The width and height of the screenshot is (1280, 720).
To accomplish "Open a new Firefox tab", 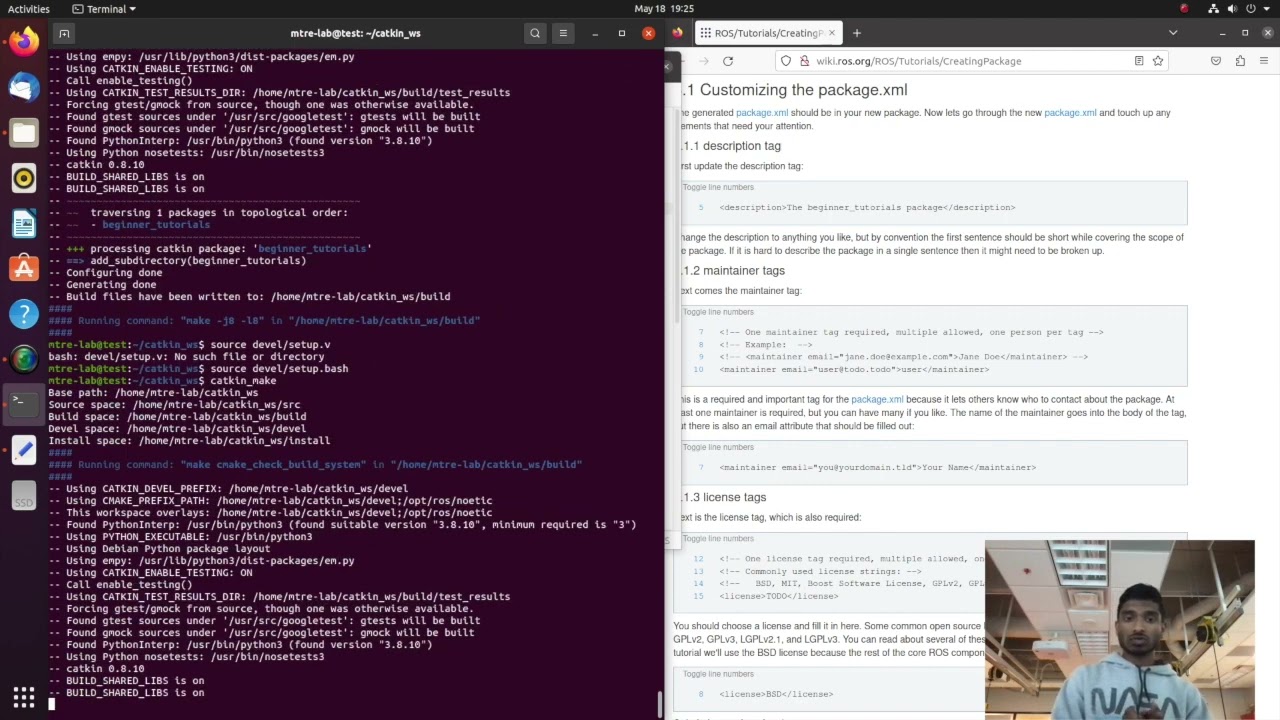I will point(857,33).
